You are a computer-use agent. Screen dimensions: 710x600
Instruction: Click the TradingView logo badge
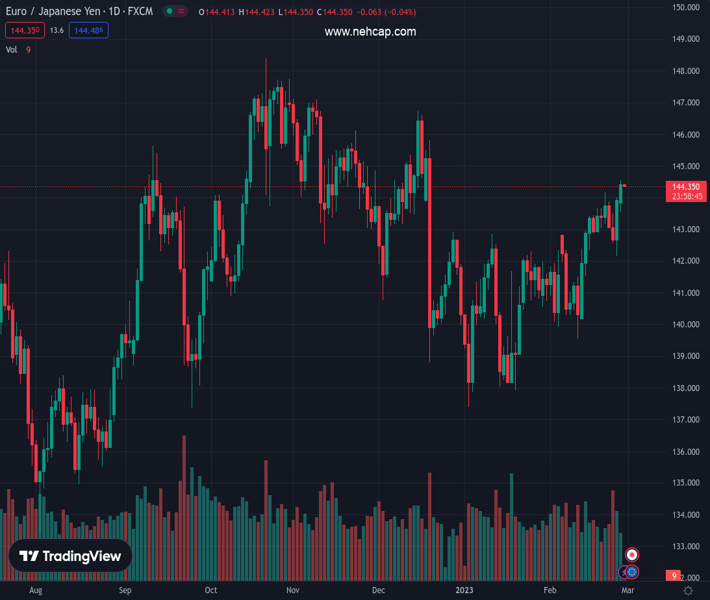pos(70,556)
